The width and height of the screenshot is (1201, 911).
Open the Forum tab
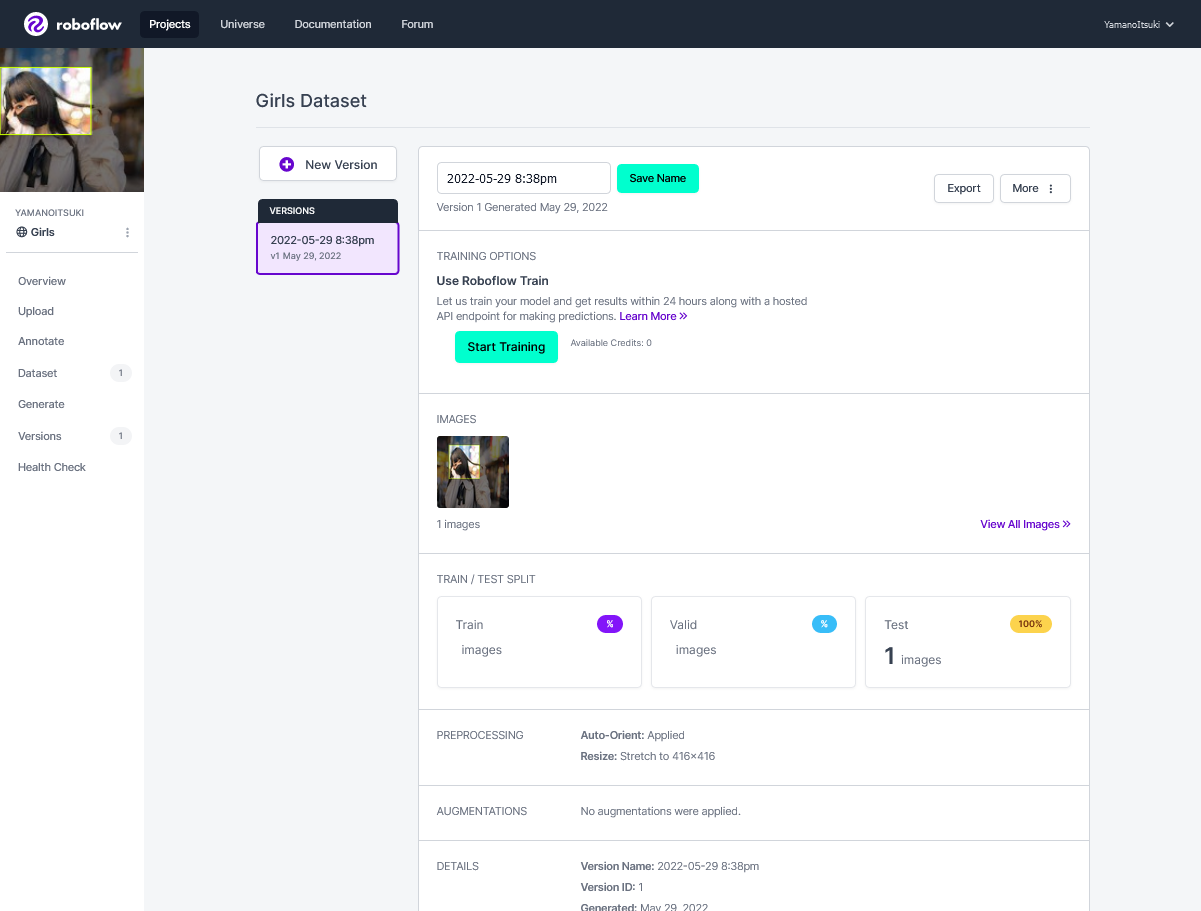(417, 24)
